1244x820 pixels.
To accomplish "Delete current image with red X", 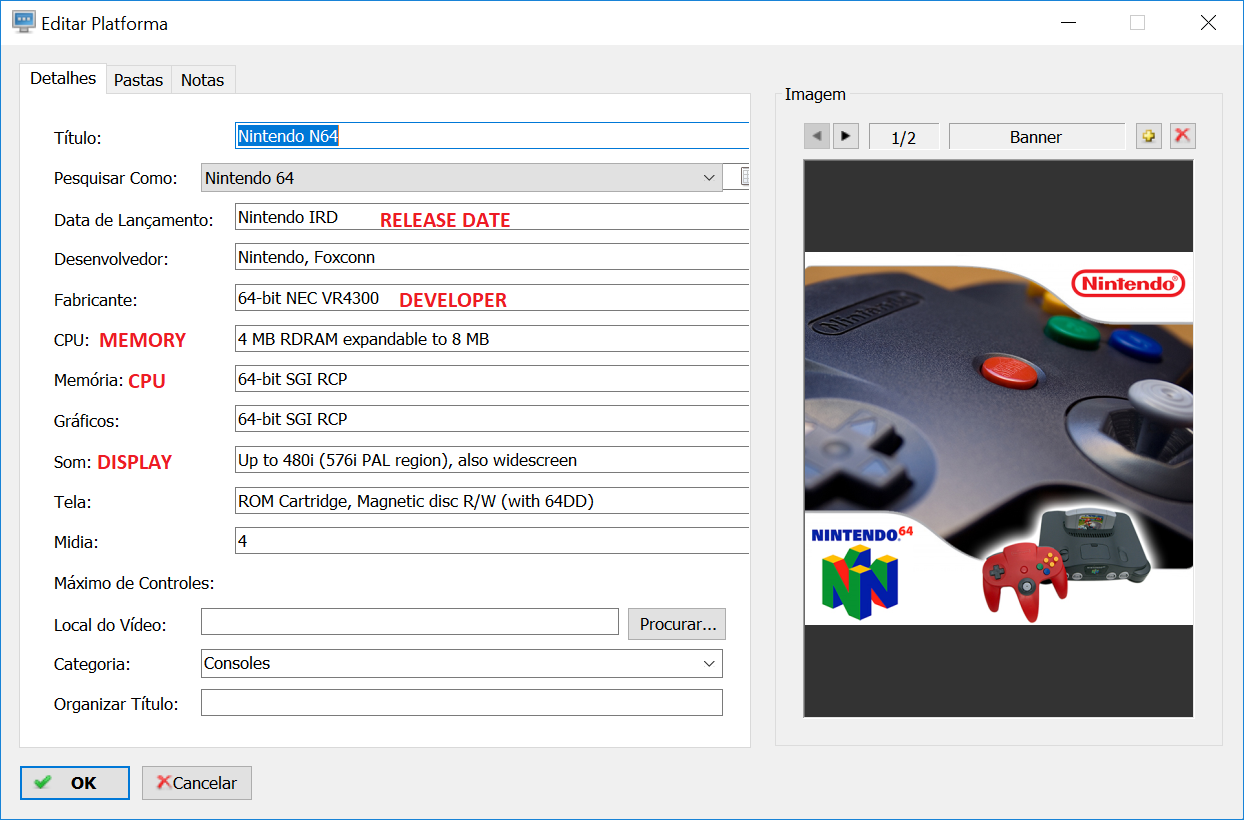I will (x=1182, y=136).
